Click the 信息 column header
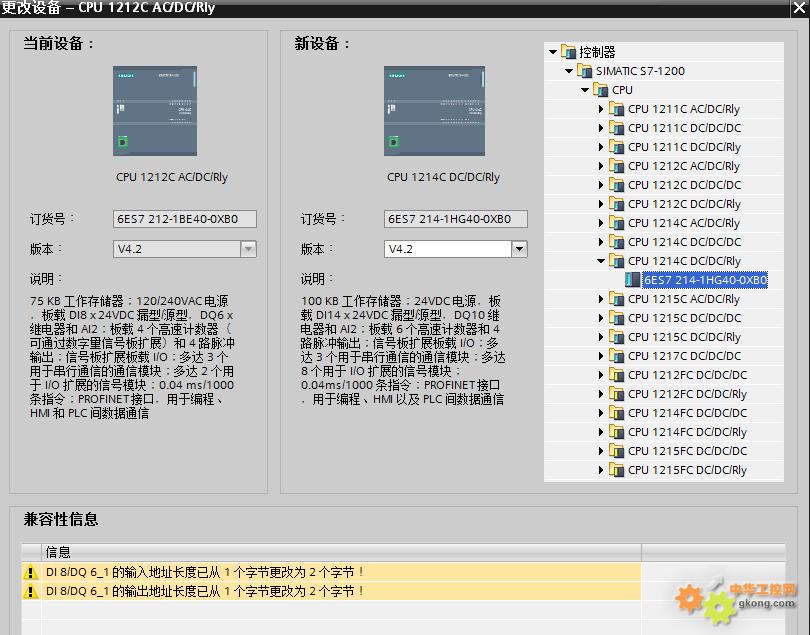Viewport: 810px width, 635px height. point(341,552)
